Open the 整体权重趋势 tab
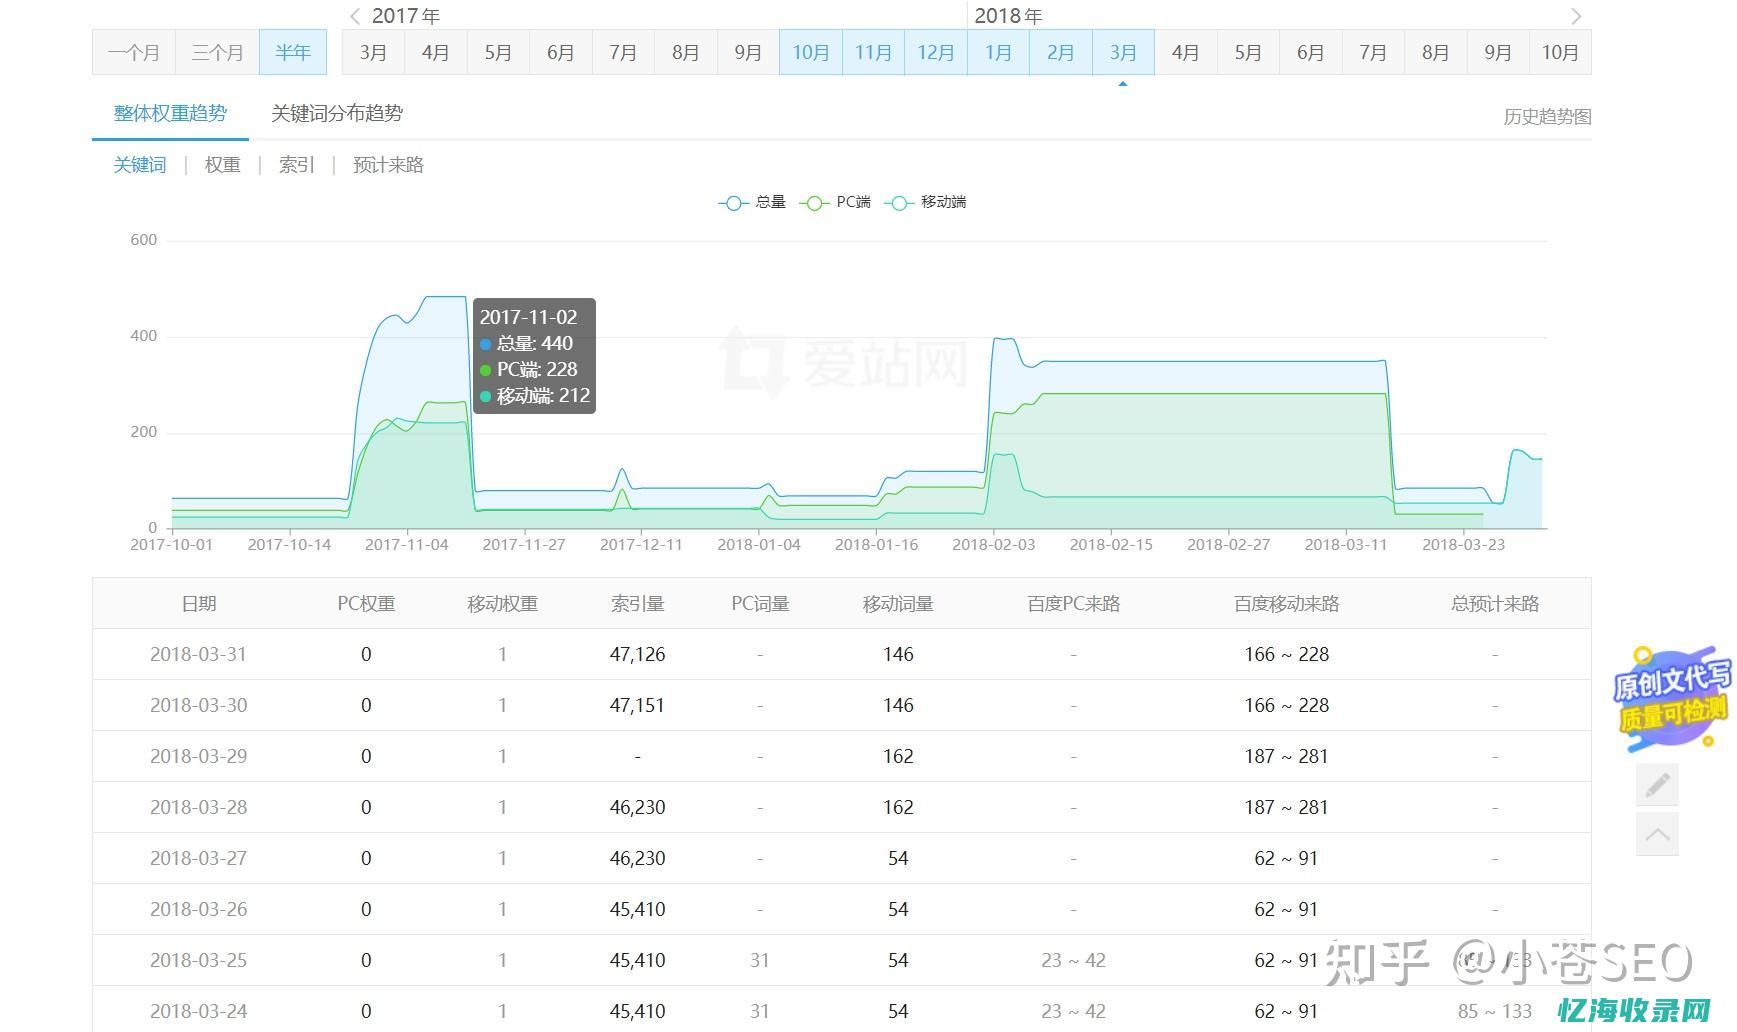The width and height of the screenshot is (1737, 1032). (x=170, y=113)
